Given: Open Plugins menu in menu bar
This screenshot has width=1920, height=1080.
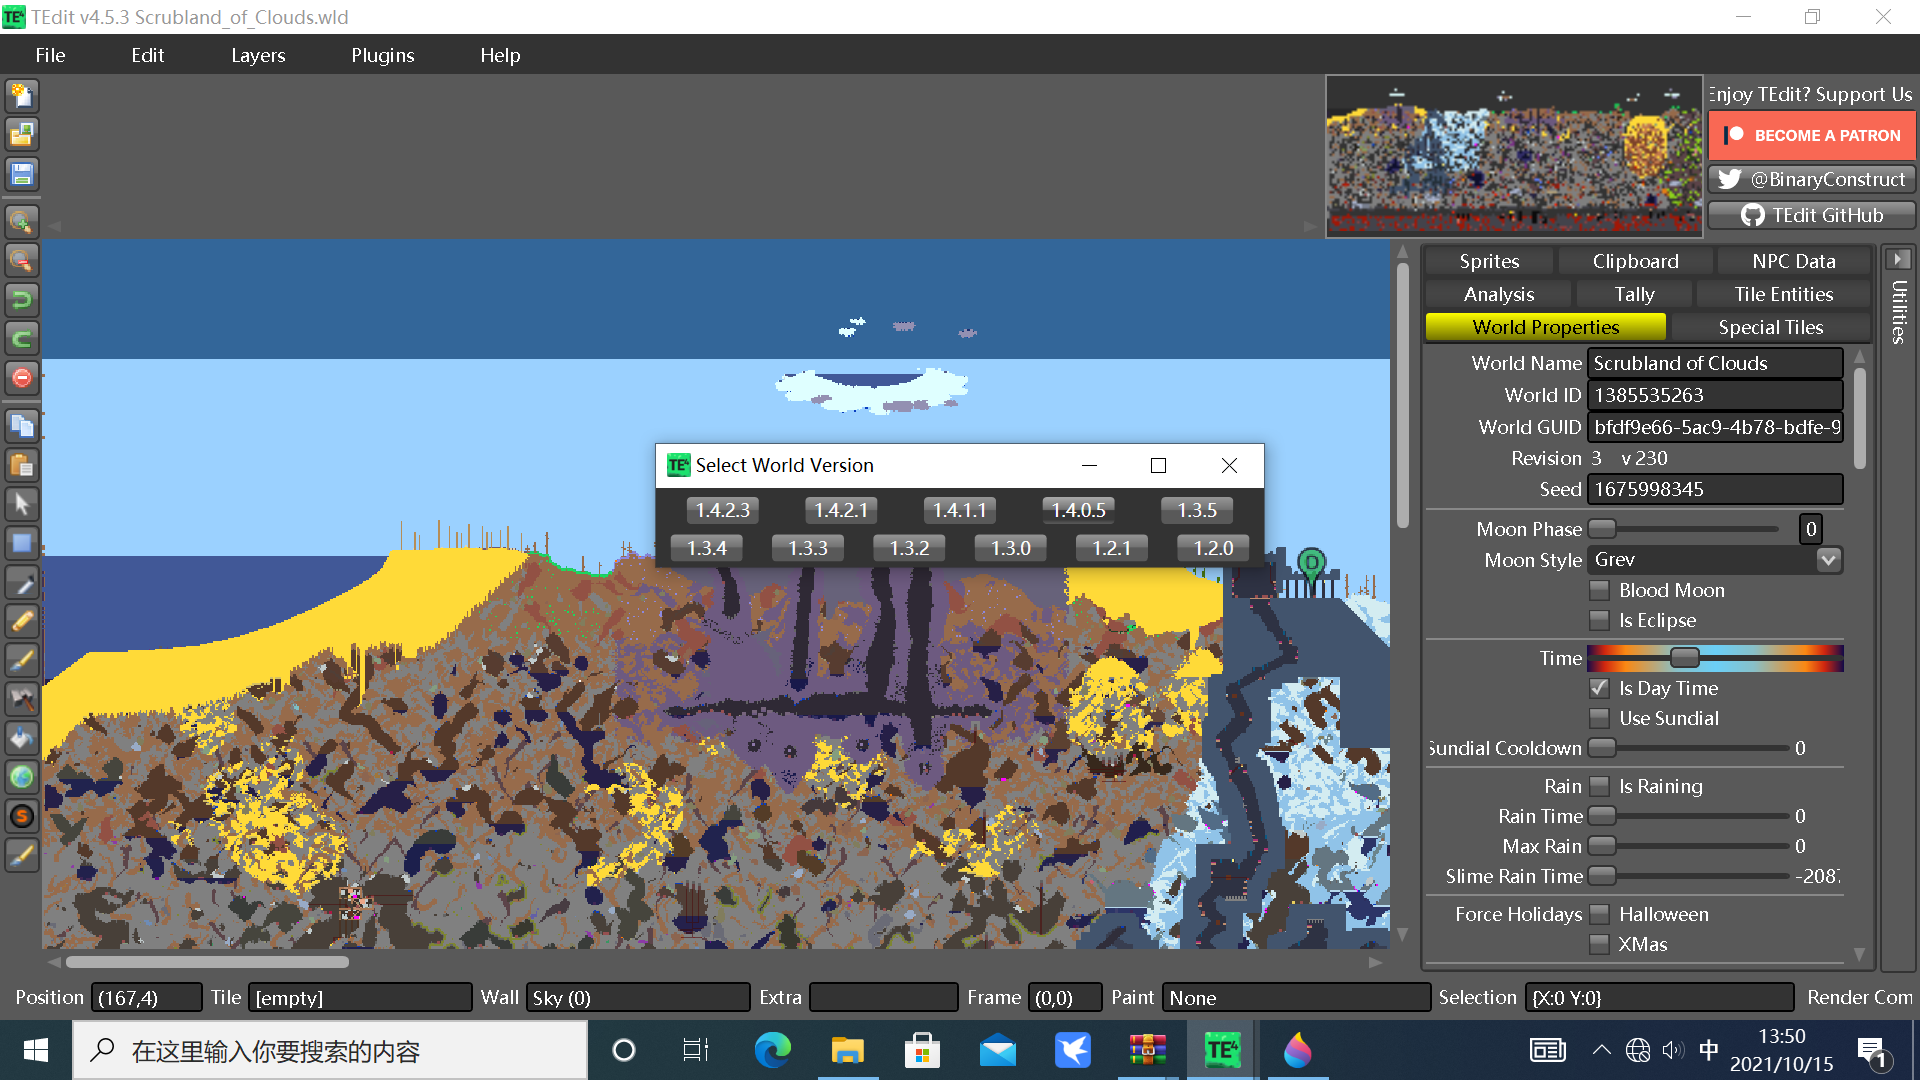Looking at the screenshot, I should [x=381, y=54].
